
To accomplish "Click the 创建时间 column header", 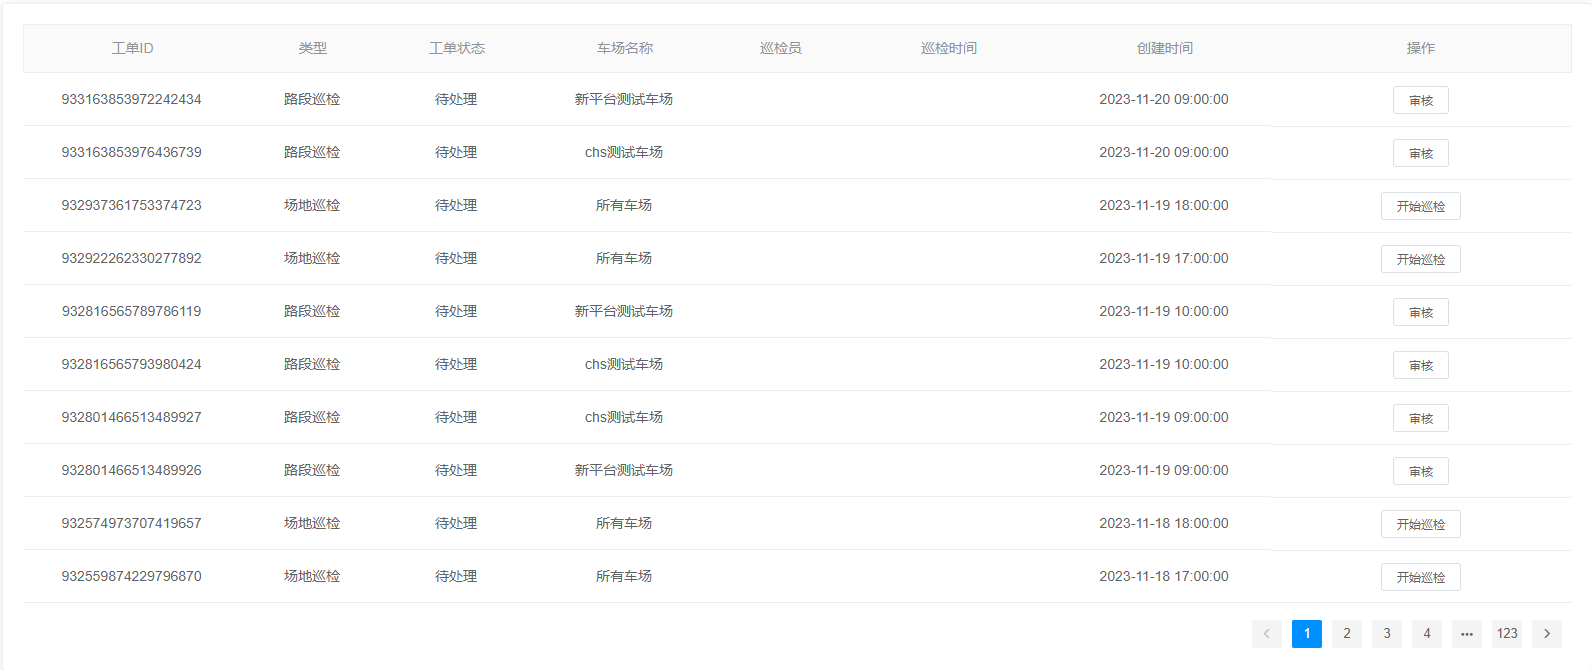I will tap(1164, 48).
